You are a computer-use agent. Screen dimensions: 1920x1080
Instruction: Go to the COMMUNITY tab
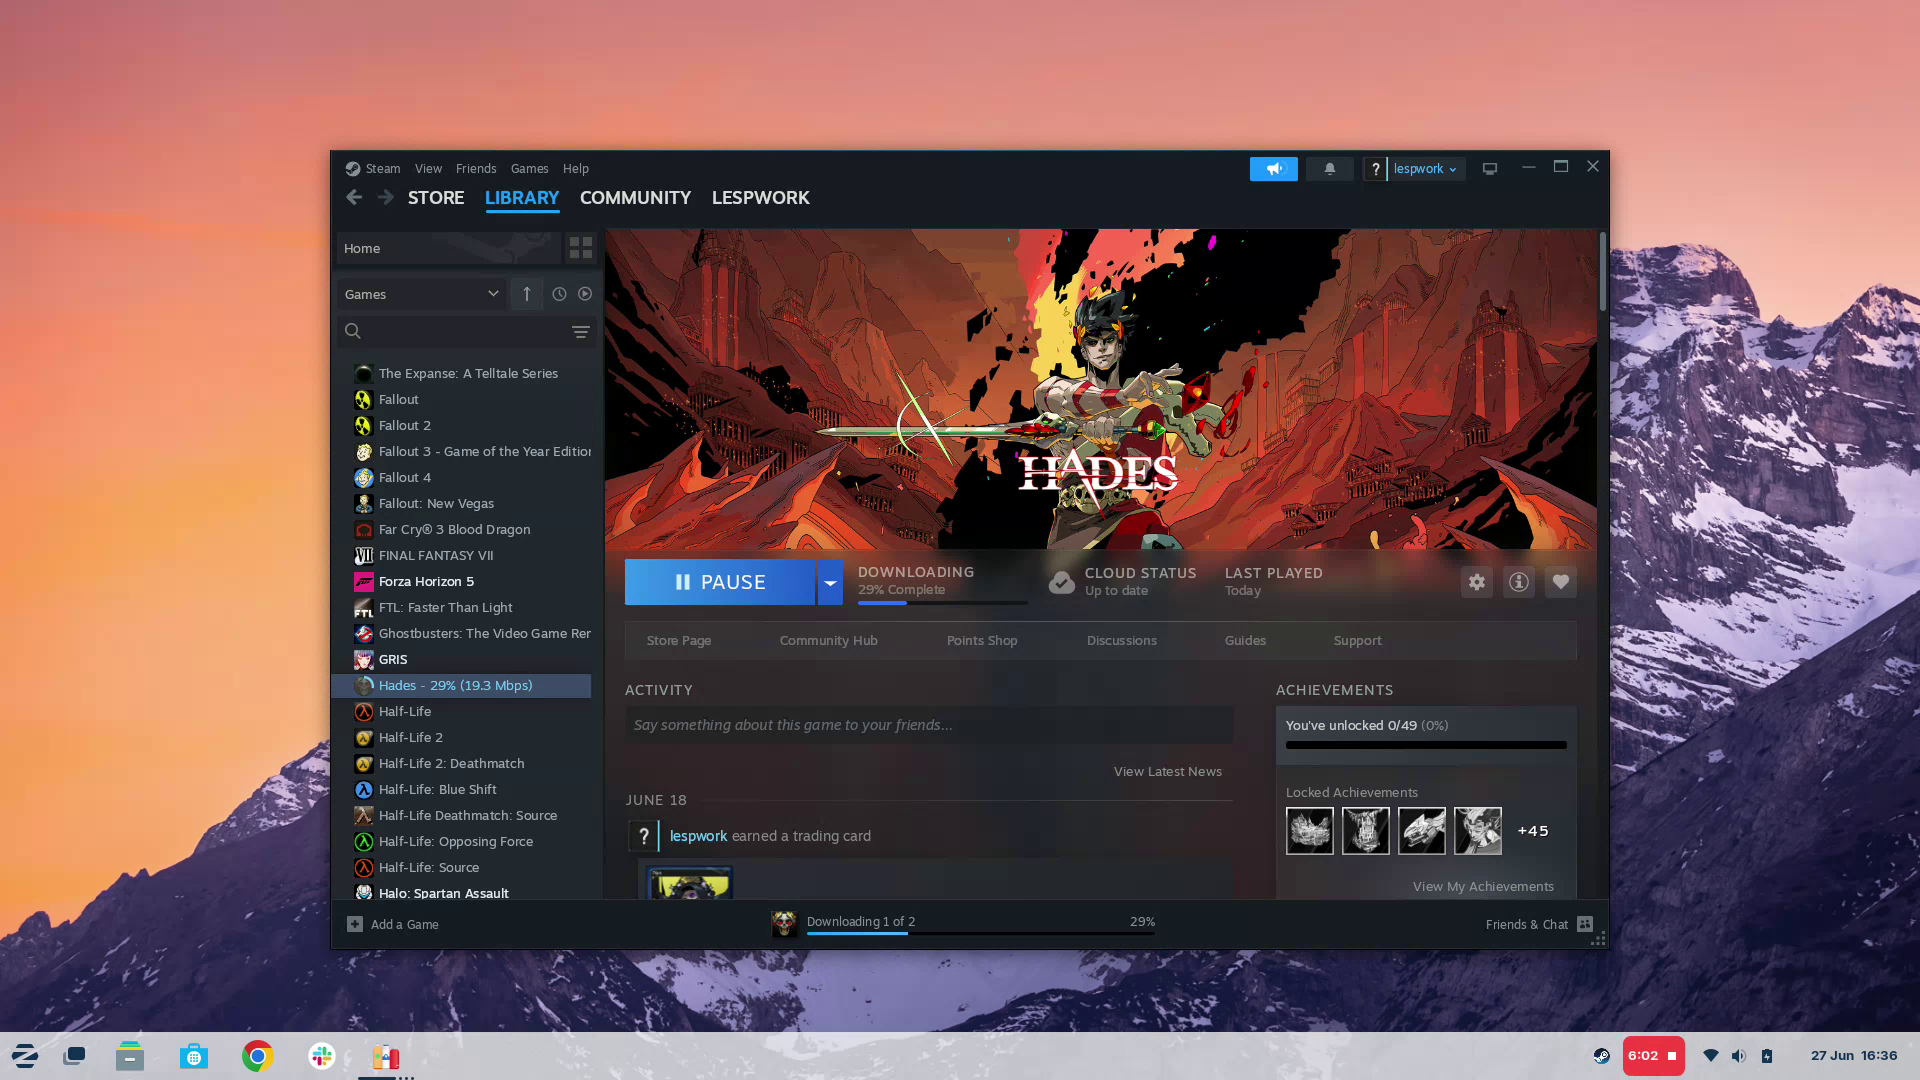pos(635,198)
